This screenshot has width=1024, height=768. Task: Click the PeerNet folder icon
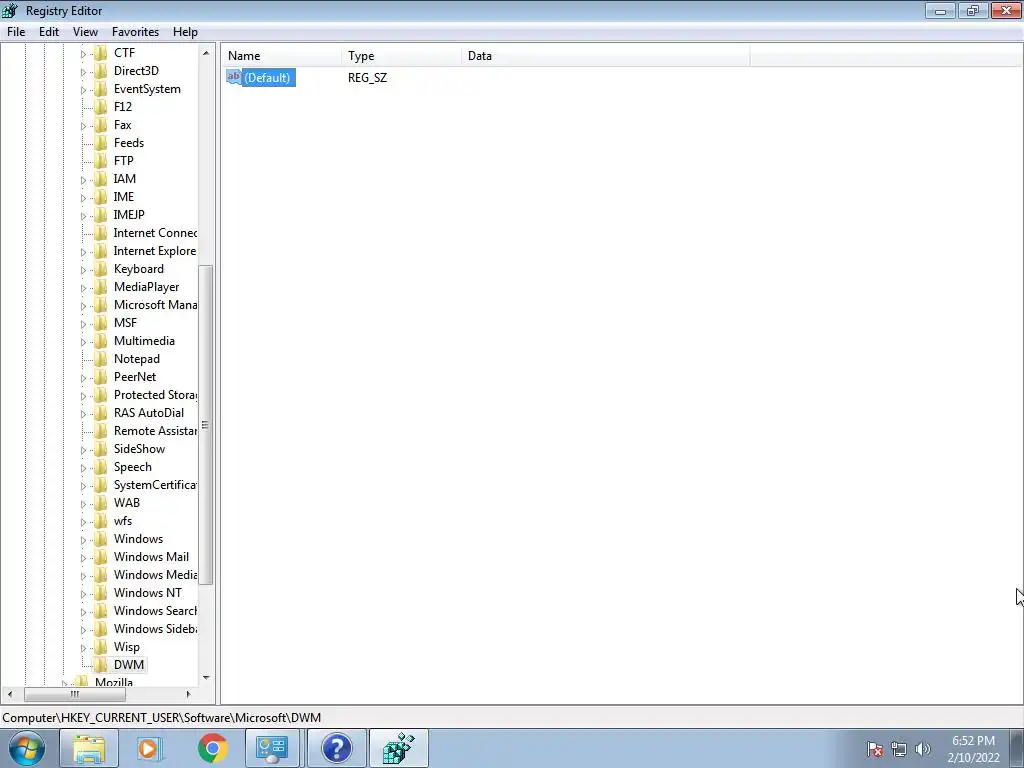101,377
